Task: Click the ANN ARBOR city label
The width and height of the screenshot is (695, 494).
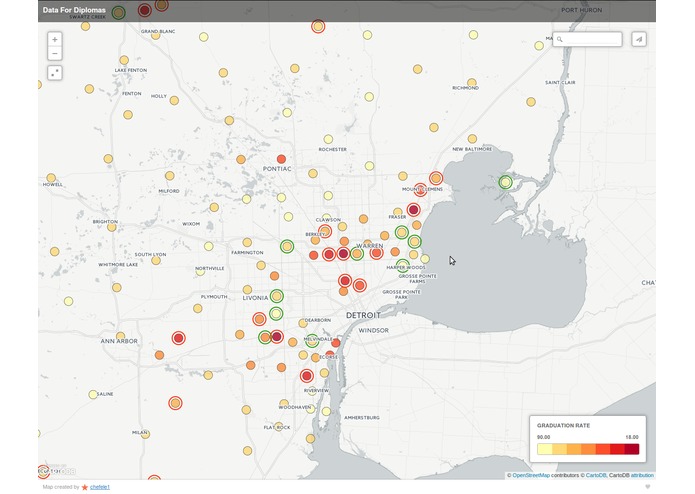Action: pyautogui.click(x=119, y=341)
